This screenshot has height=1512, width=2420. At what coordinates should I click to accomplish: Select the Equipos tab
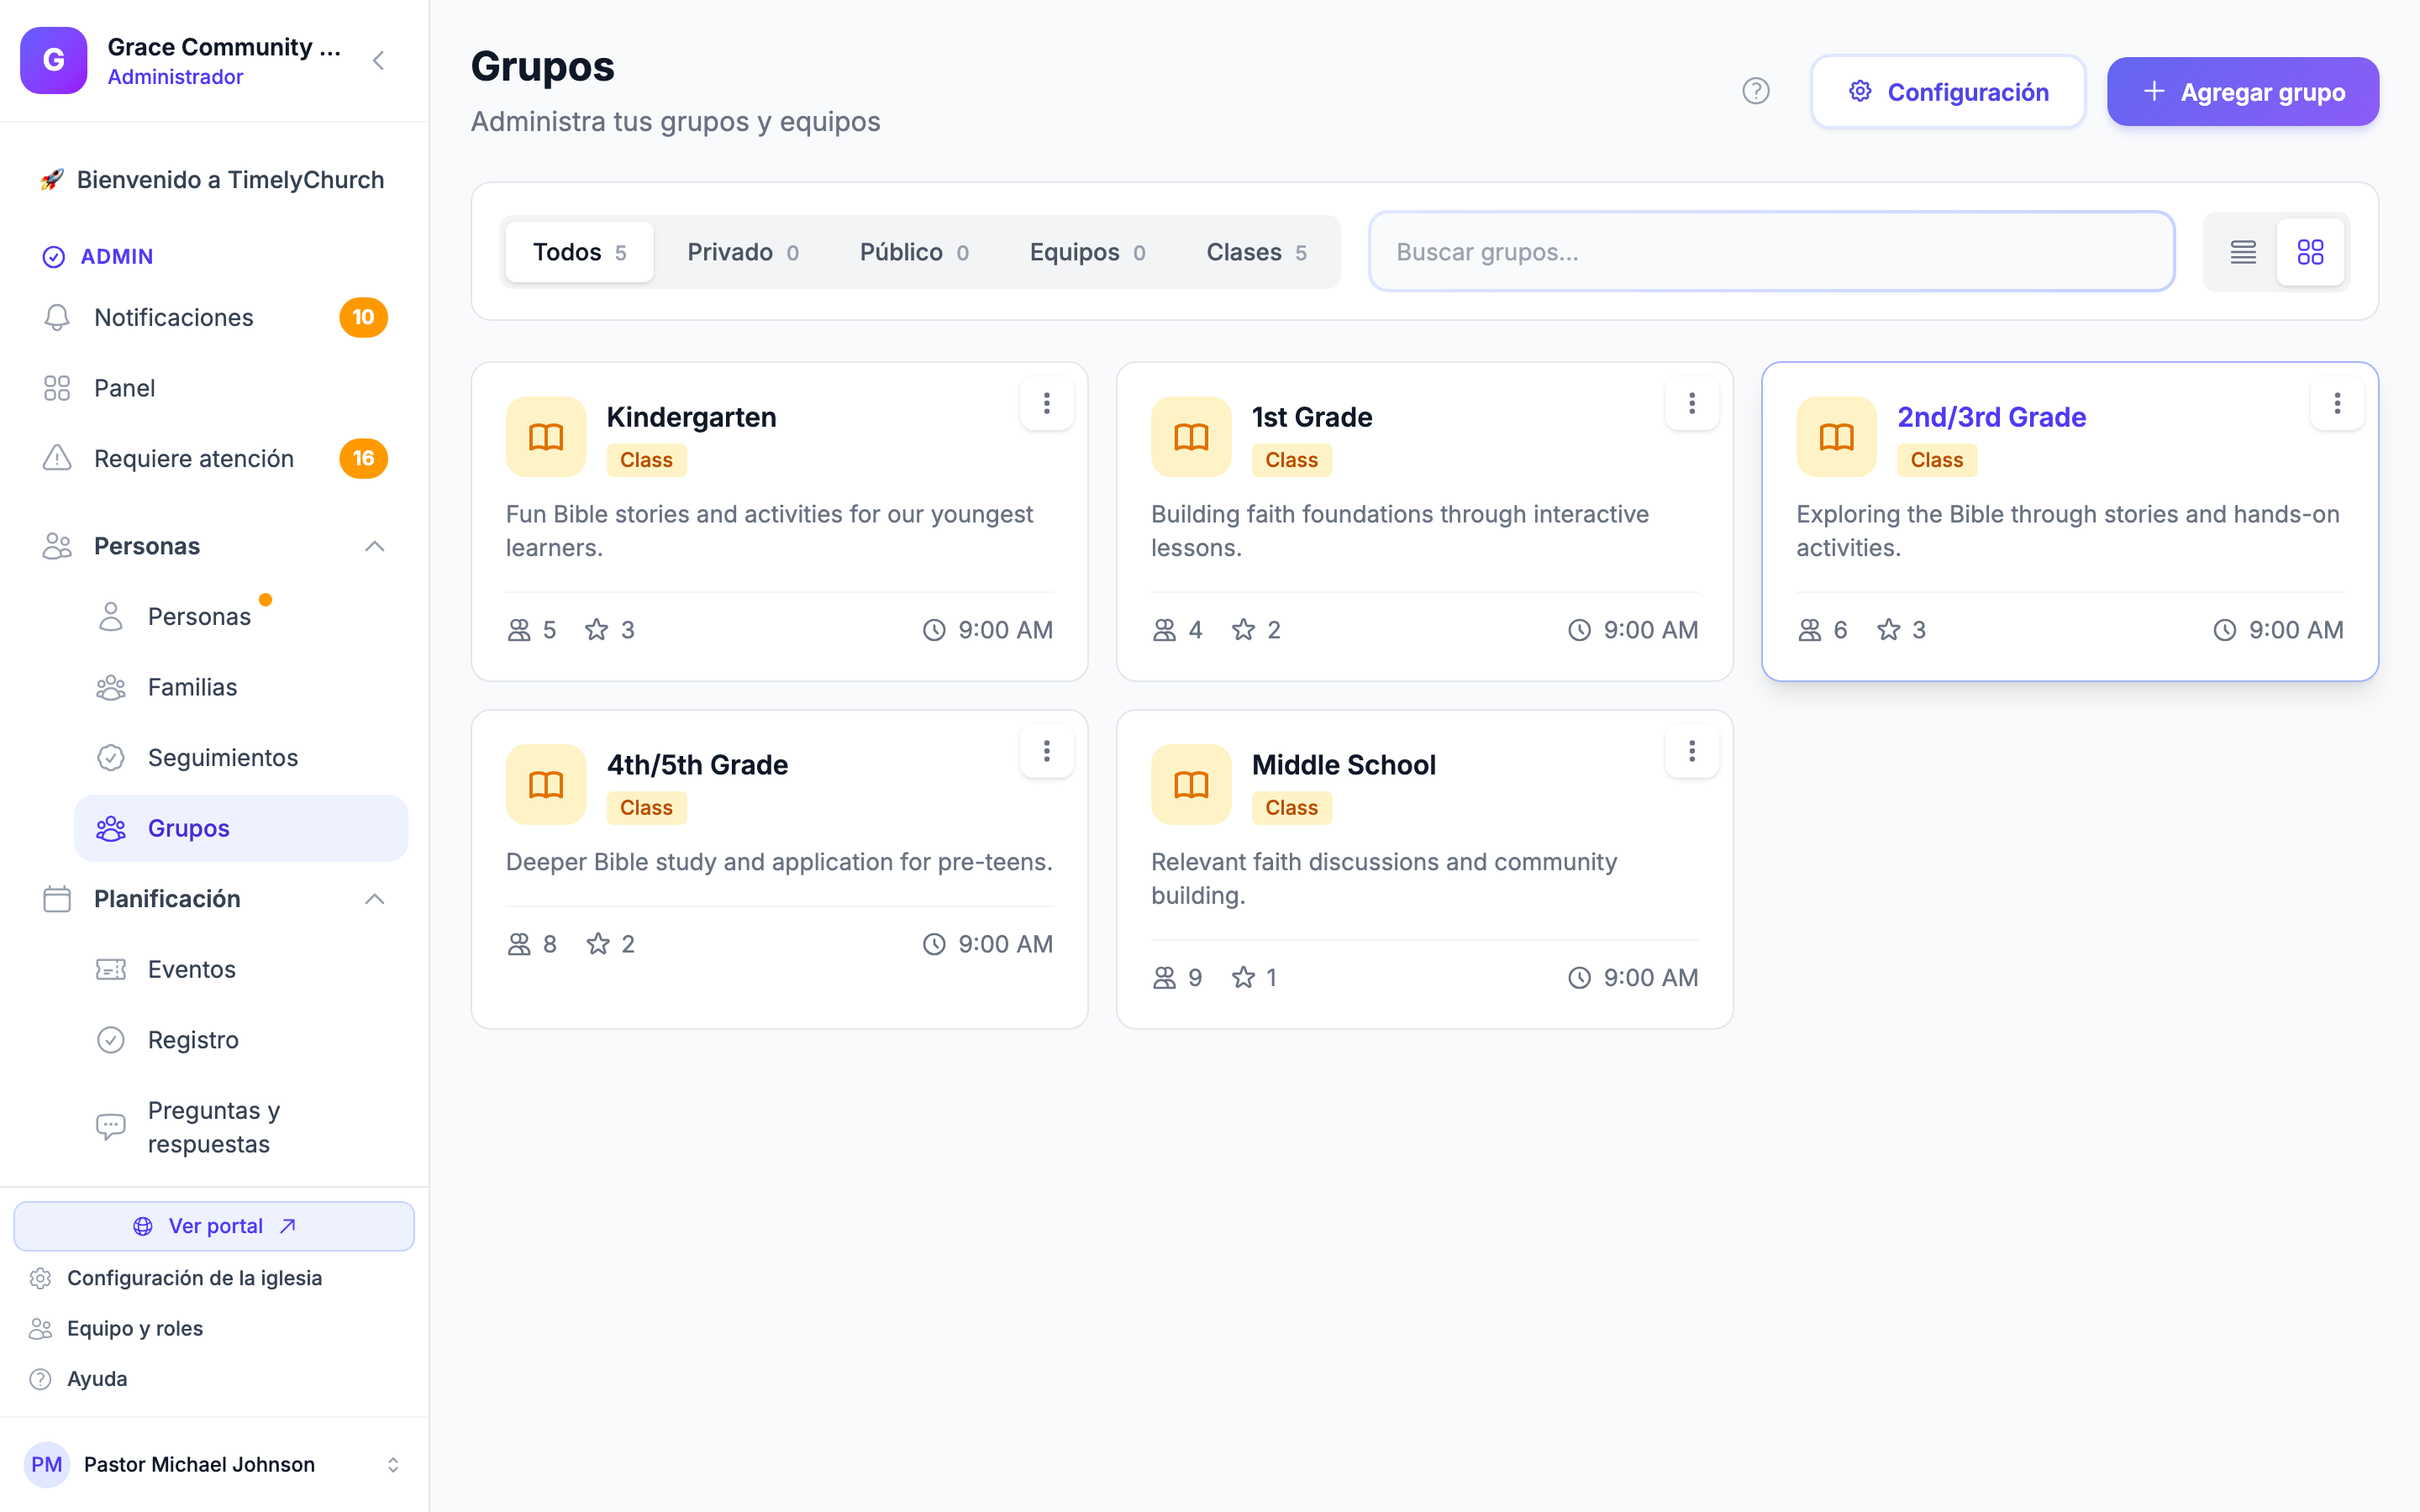click(x=1087, y=252)
